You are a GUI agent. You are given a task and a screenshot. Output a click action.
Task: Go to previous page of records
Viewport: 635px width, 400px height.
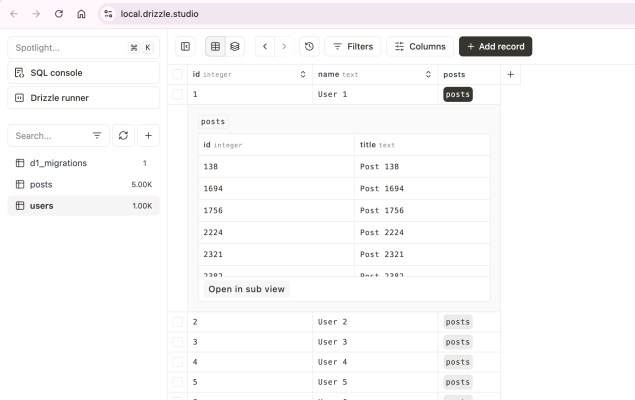265,47
